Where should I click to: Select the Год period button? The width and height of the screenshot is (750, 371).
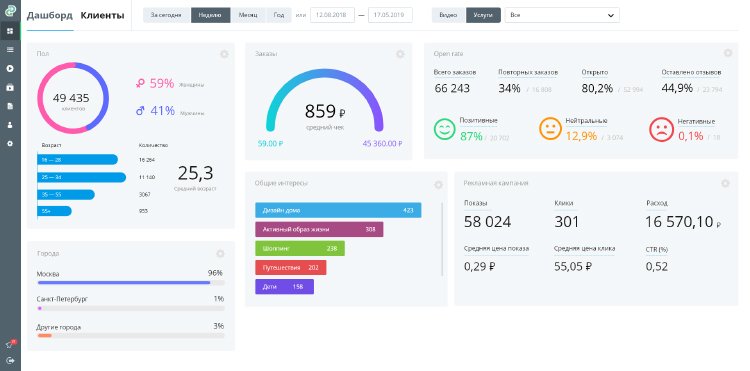click(x=278, y=15)
